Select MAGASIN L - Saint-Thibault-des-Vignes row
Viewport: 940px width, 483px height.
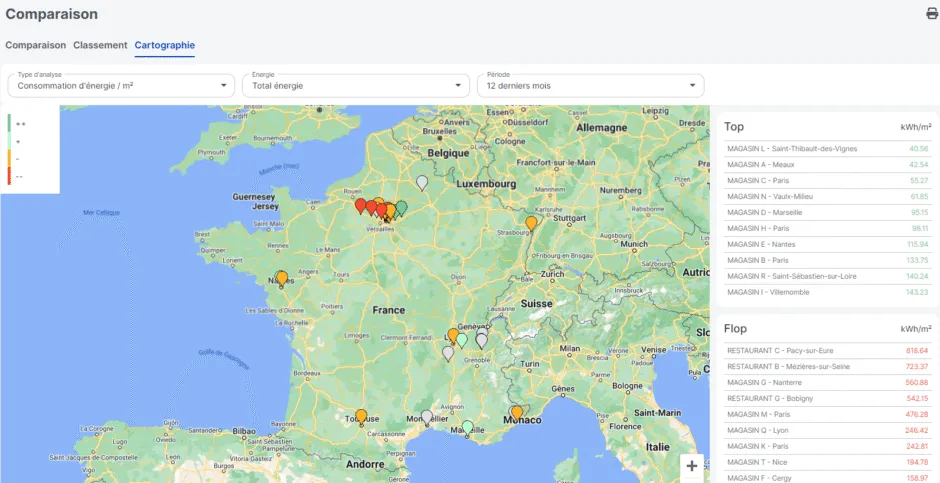pos(827,149)
